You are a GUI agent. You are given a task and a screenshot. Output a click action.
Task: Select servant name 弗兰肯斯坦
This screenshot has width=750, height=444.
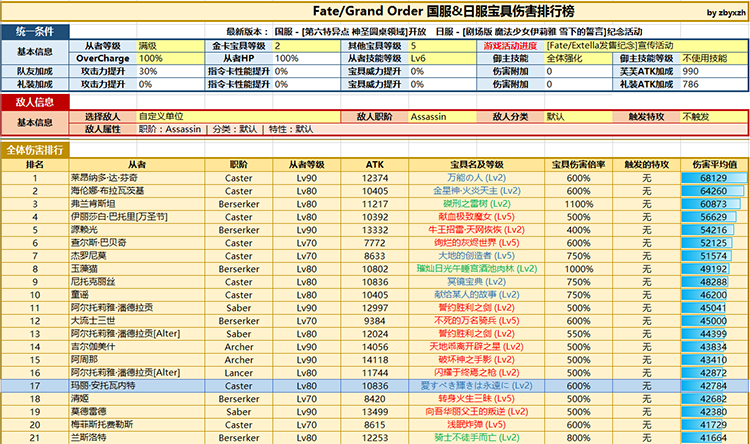95,204
